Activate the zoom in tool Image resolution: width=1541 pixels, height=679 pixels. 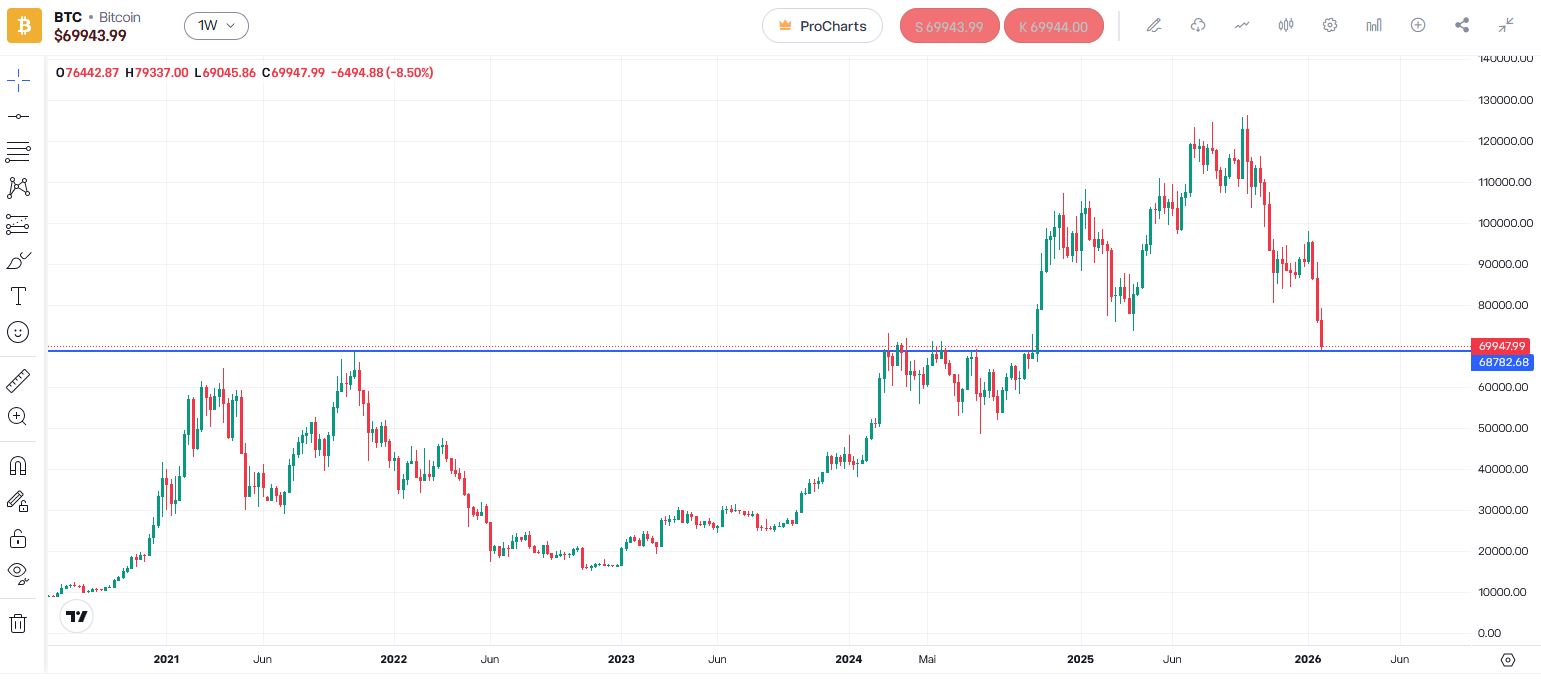point(18,417)
